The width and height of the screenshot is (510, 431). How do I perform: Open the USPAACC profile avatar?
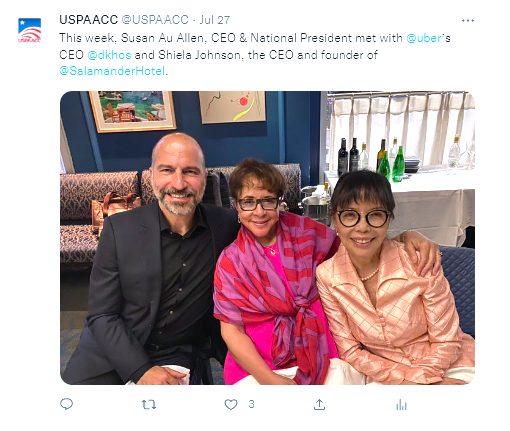[x=29, y=30]
